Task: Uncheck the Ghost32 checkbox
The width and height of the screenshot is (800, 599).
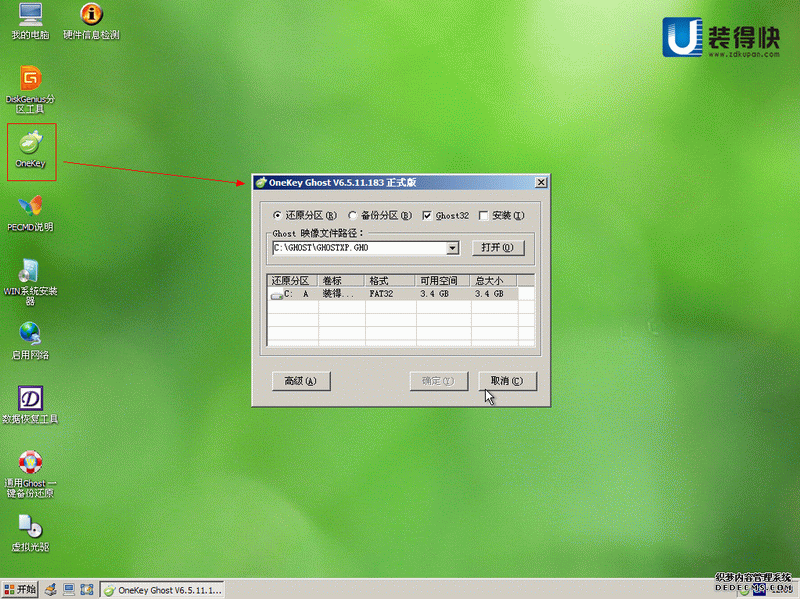Action: point(427,216)
